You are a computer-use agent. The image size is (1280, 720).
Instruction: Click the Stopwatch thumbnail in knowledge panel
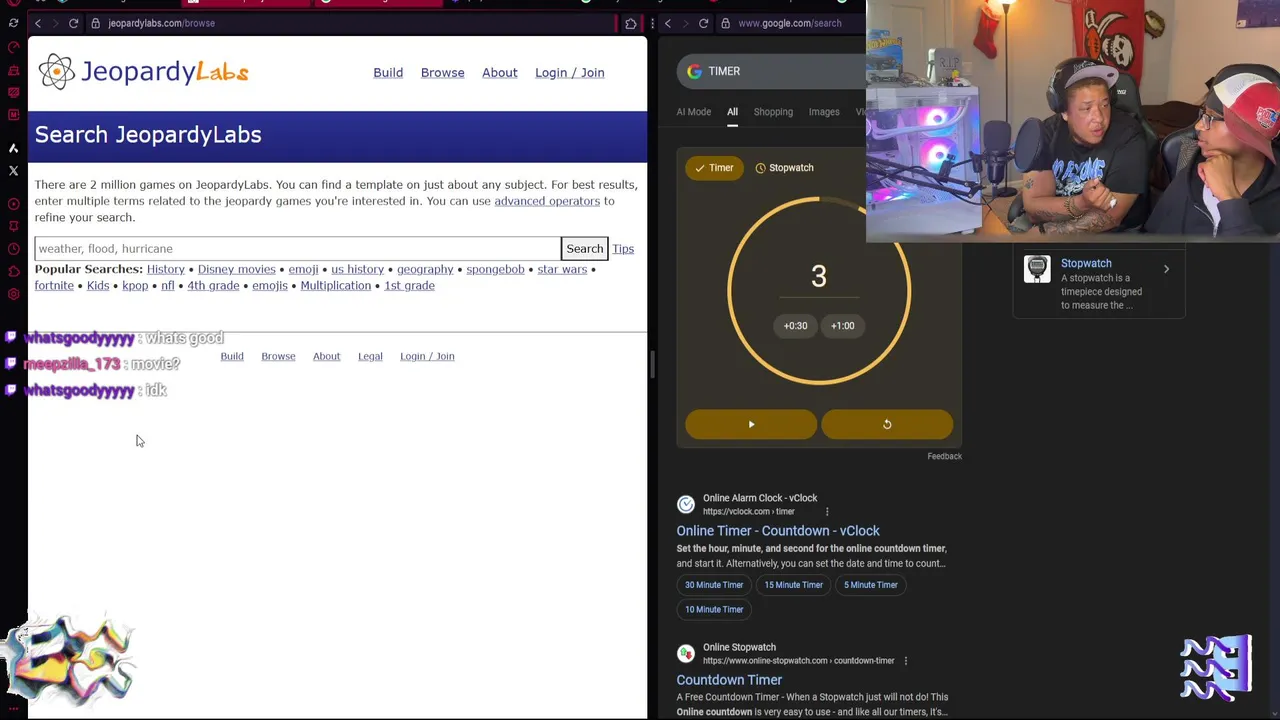(1037, 269)
